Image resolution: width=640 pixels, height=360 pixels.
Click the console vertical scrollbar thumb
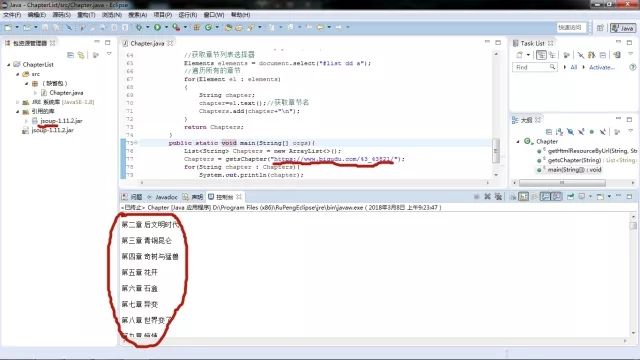pos(633,225)
